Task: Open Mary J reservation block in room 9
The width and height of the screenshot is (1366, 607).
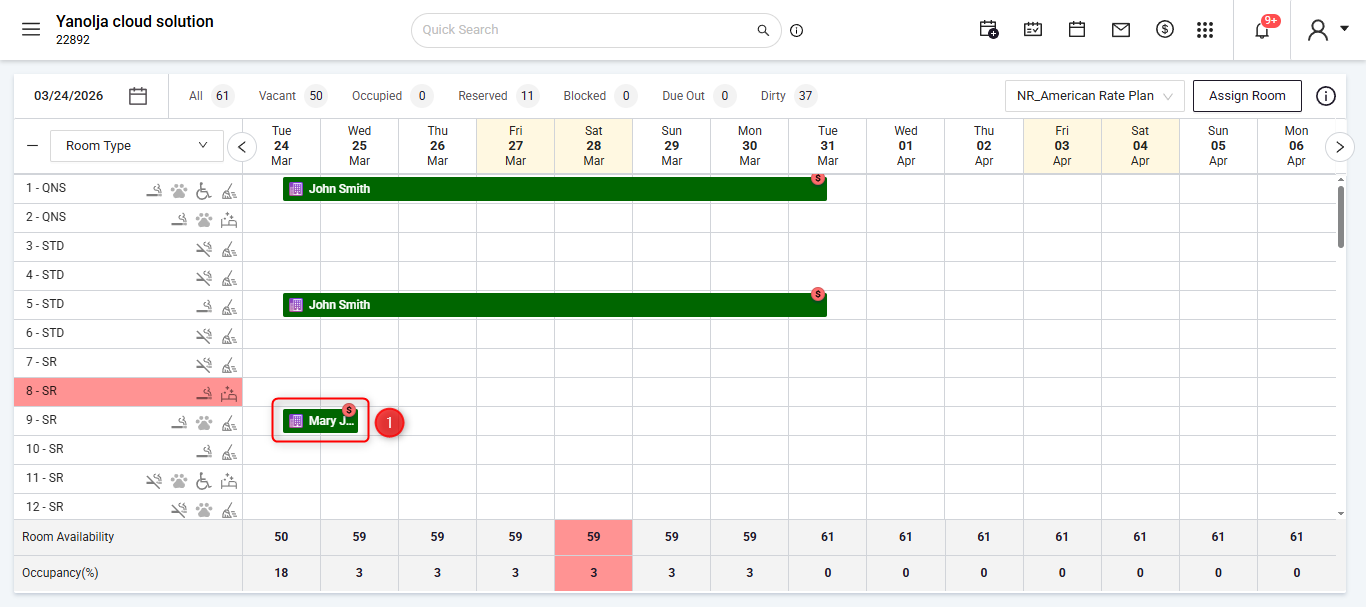Action: click(x=320, y=421)
